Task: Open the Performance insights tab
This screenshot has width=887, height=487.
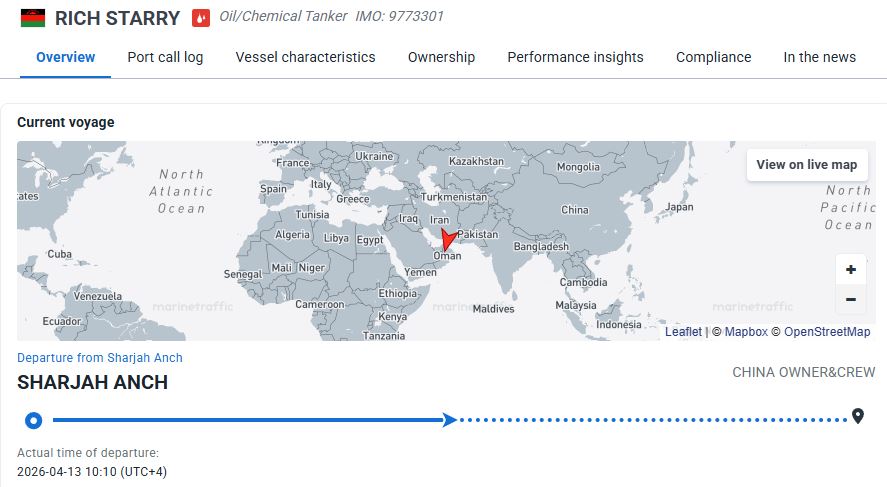Action: [x=575, y=57]
